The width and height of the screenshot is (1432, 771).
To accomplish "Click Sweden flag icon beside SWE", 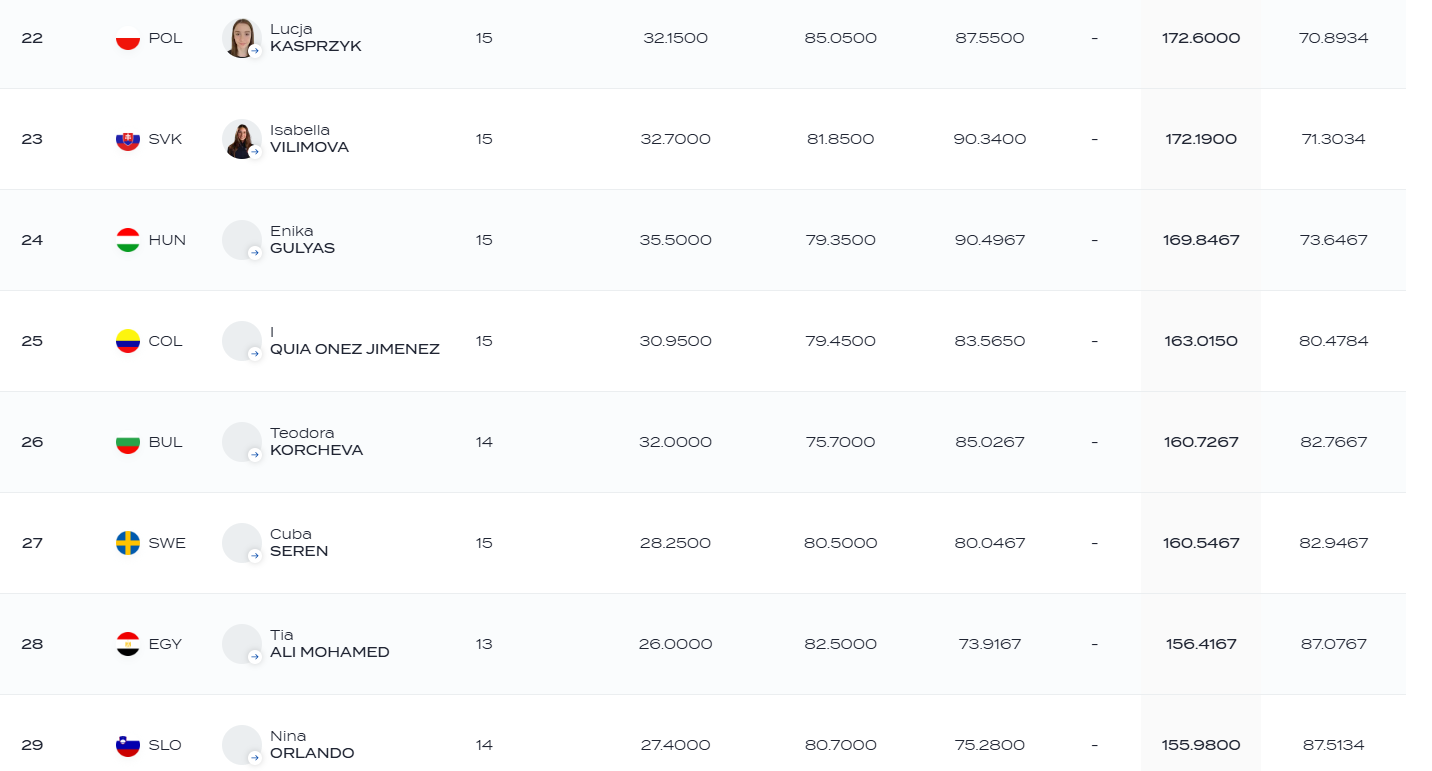I will (x=128, y=543).
